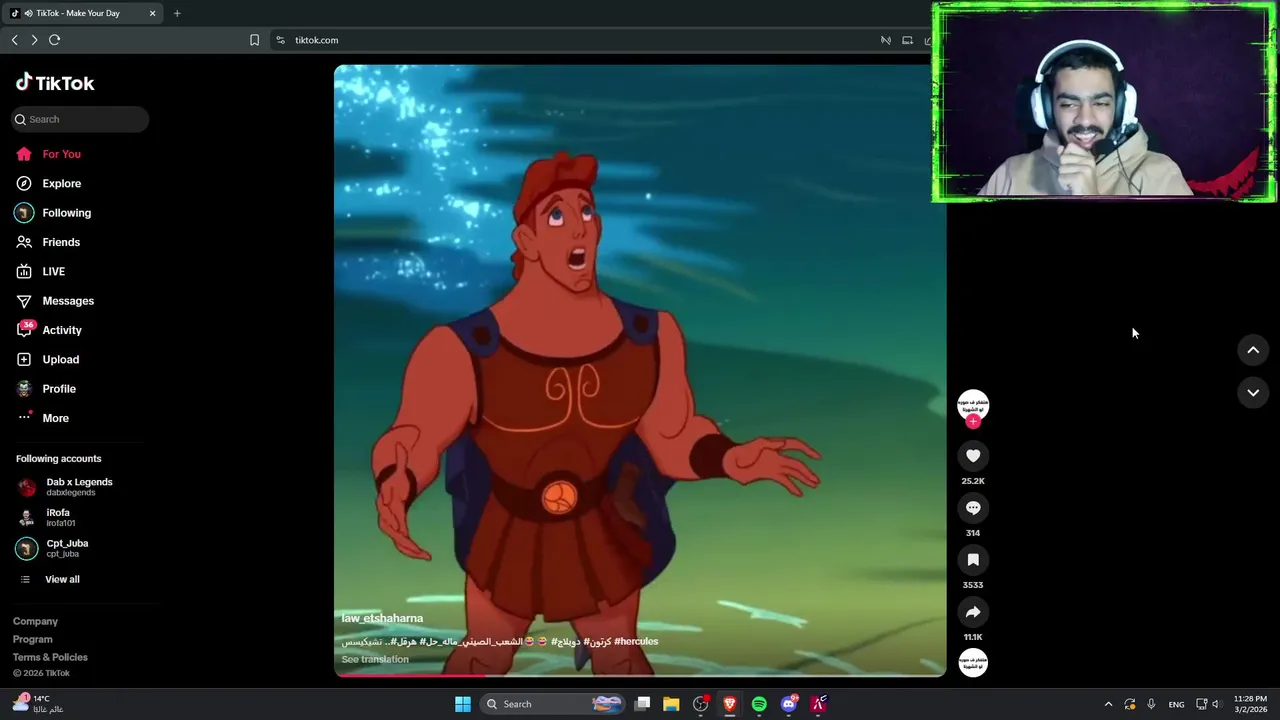Follow the creator with red plus button
This screenshot has height=720, width=1280.
tap(973, 422)
